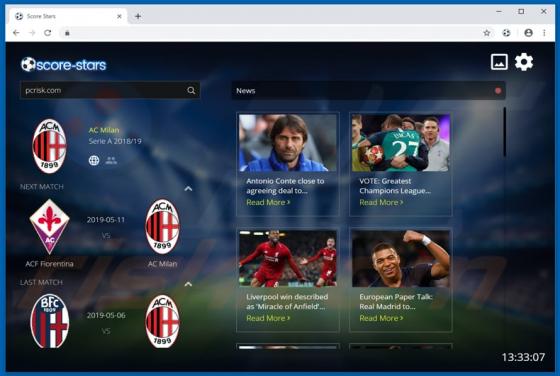Read More on VOTE: Greatest Champions League article
Image resolution: width=560 pixels, height=376 pixels.
click(381, 202)
